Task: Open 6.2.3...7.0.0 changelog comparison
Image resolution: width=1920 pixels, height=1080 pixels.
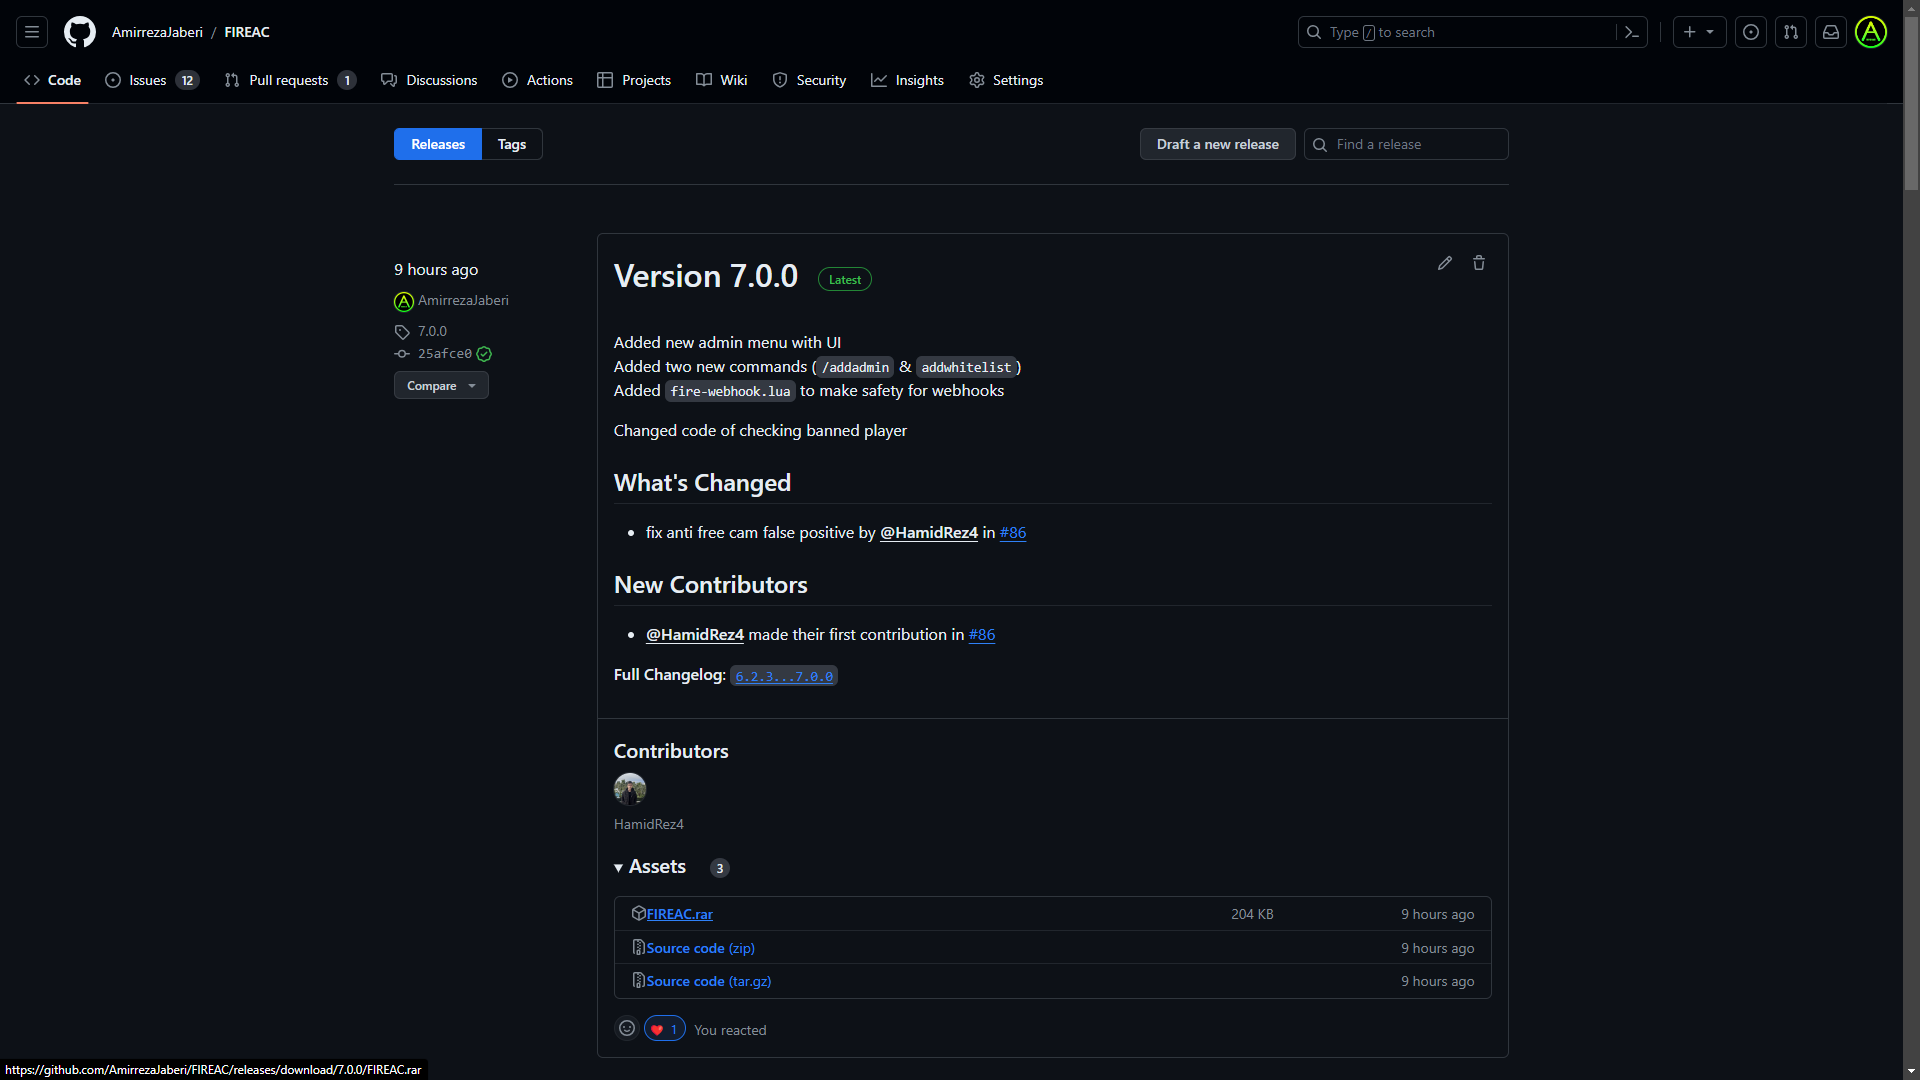Action: tap(784, 676)
